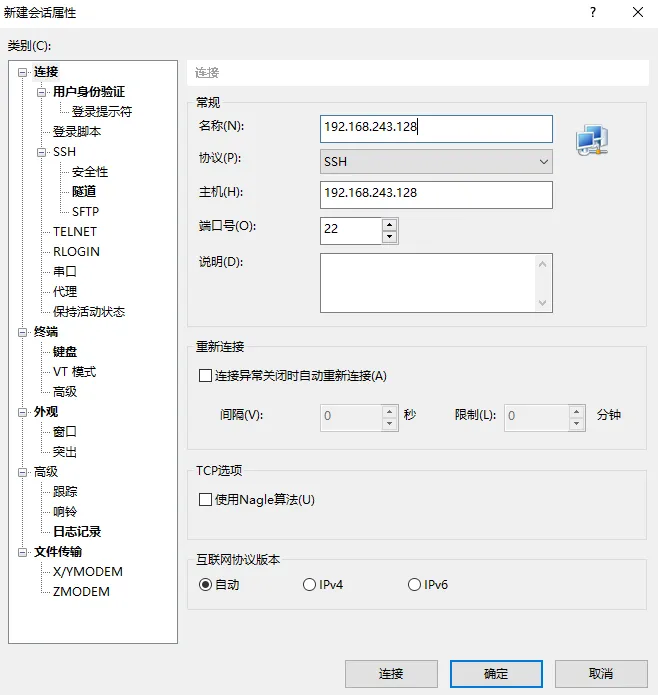This screenshot has width=658, height=695.
Task: Click the description box scroll up arrow
Action: point(542,264)
